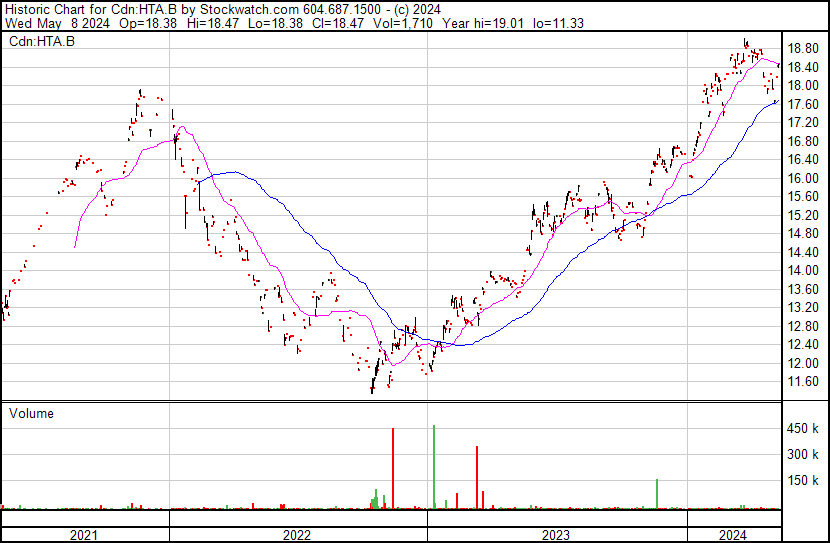
Task: Click the green volume bar near 150 k in late 2023
Action: (x=657, y=494)
